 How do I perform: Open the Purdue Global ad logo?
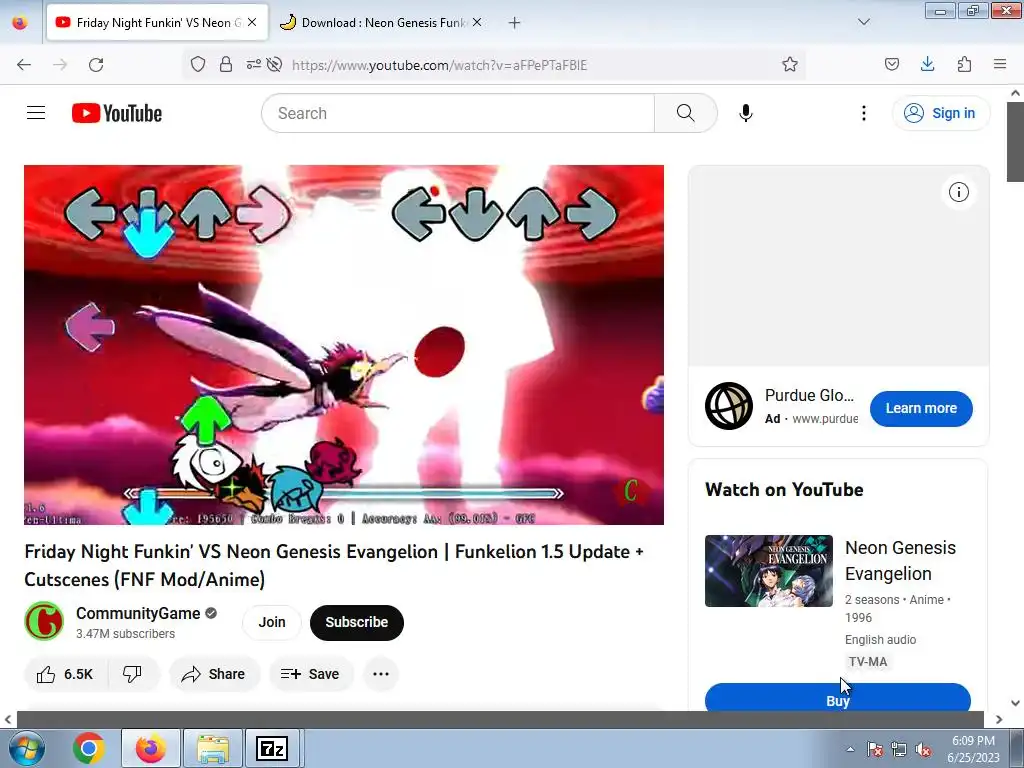pos(729,406)
